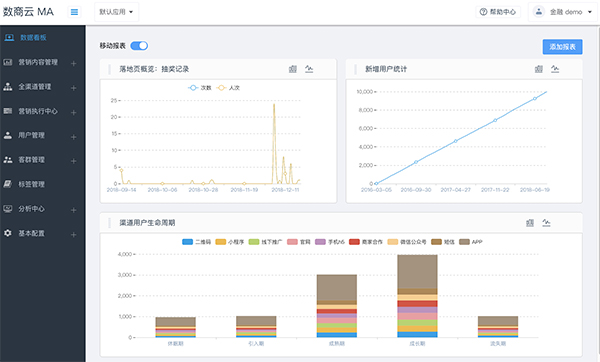Click the 流失期 axis label

coord(498,344)
